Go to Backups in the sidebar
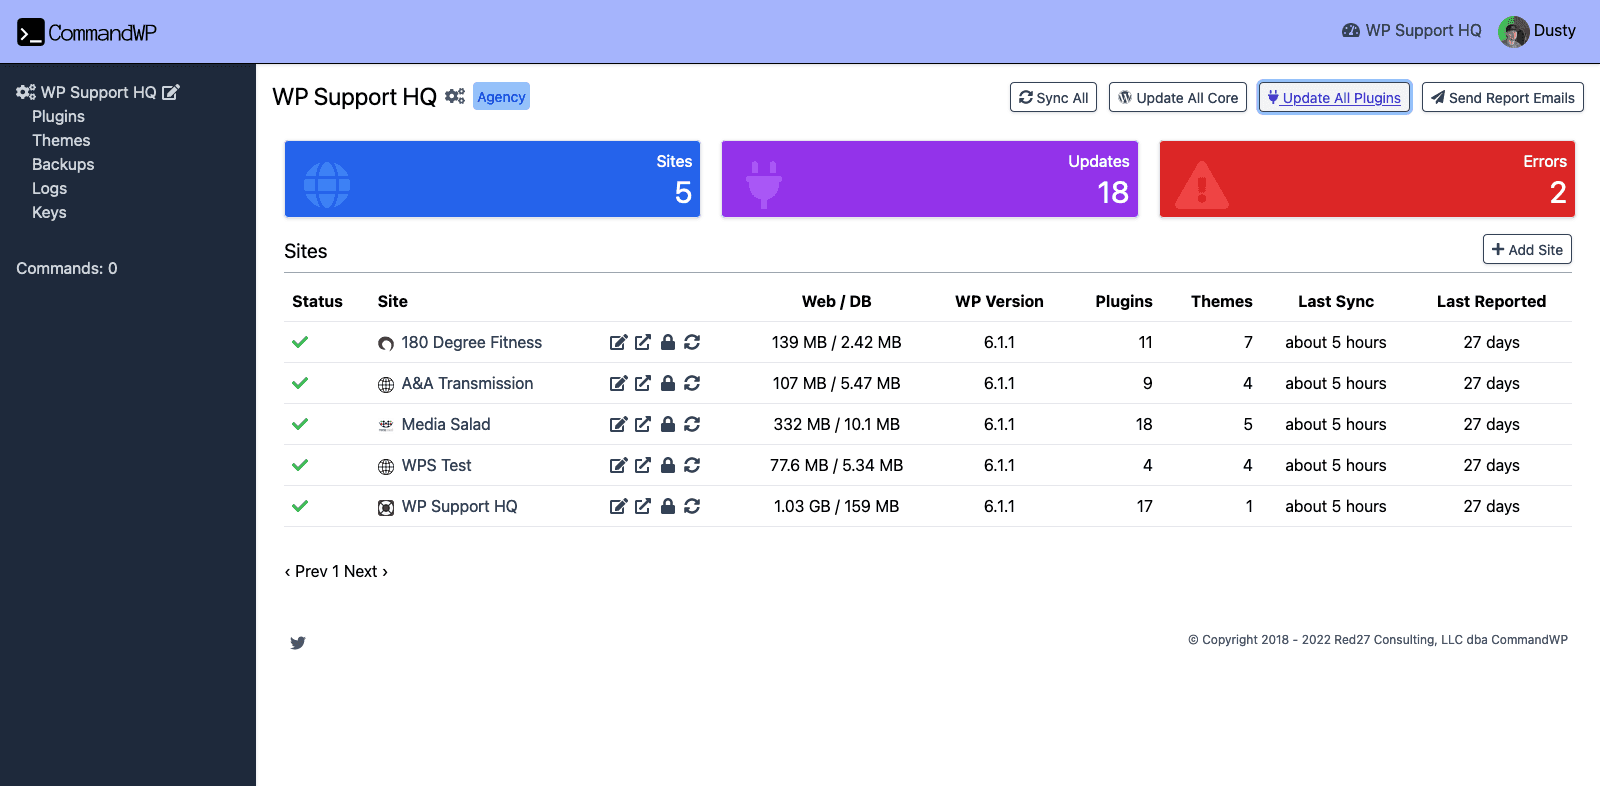 pos(63,164)
